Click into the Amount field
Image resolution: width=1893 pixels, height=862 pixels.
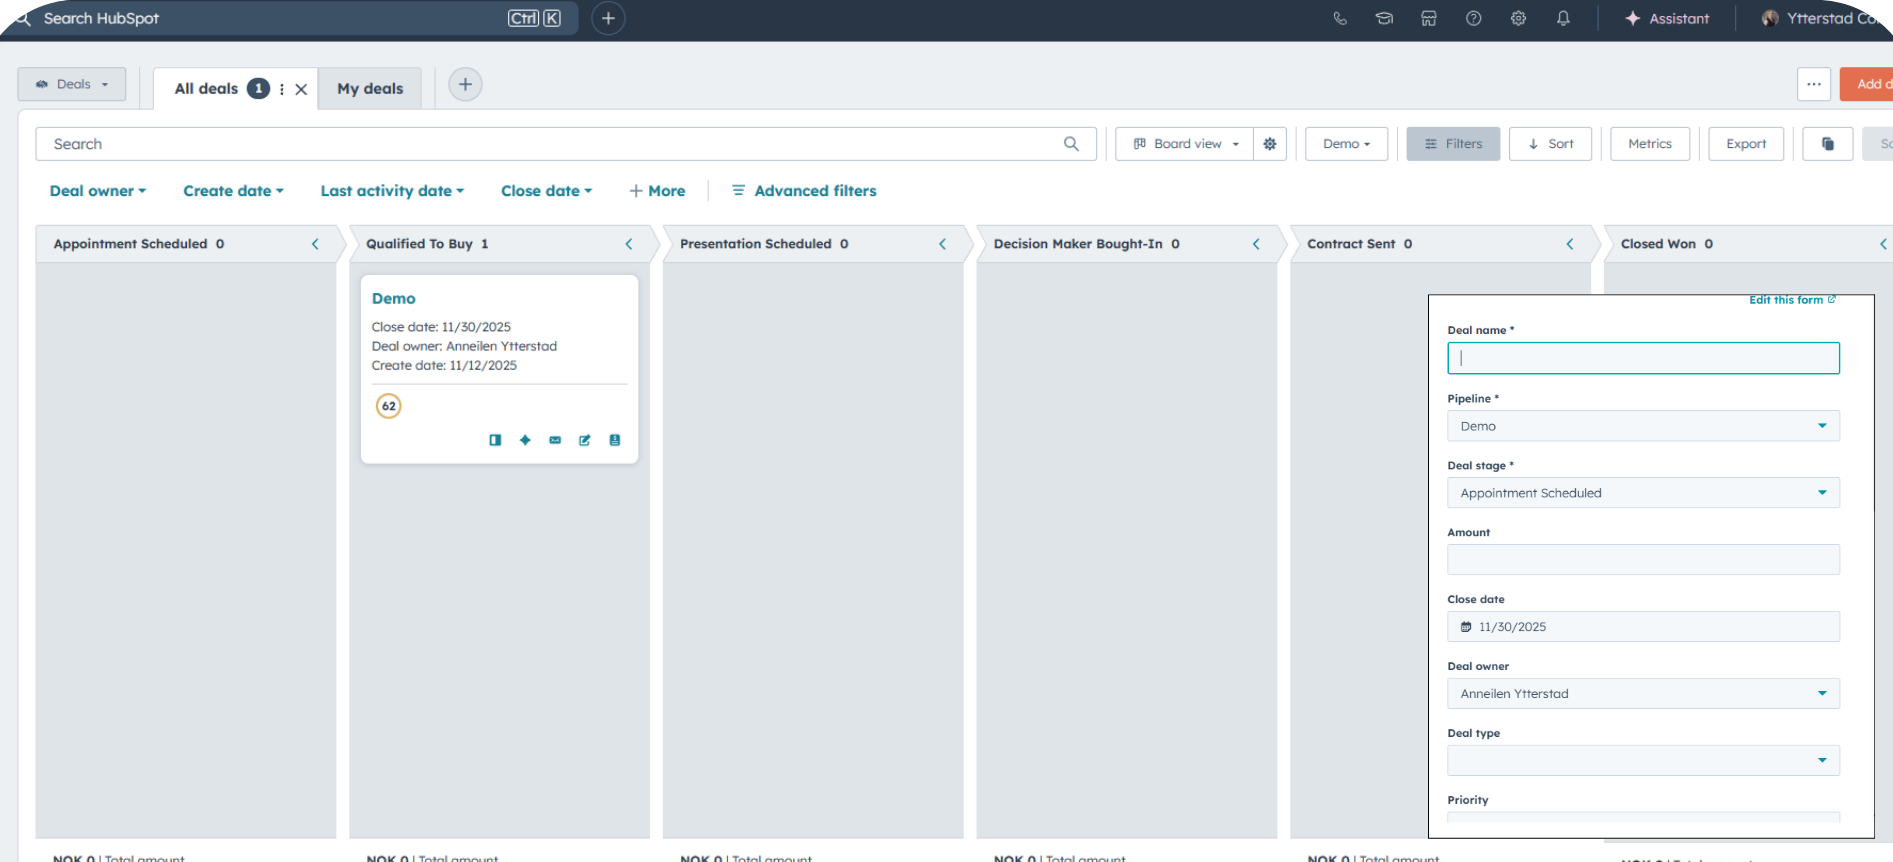tap(1643, 560)
